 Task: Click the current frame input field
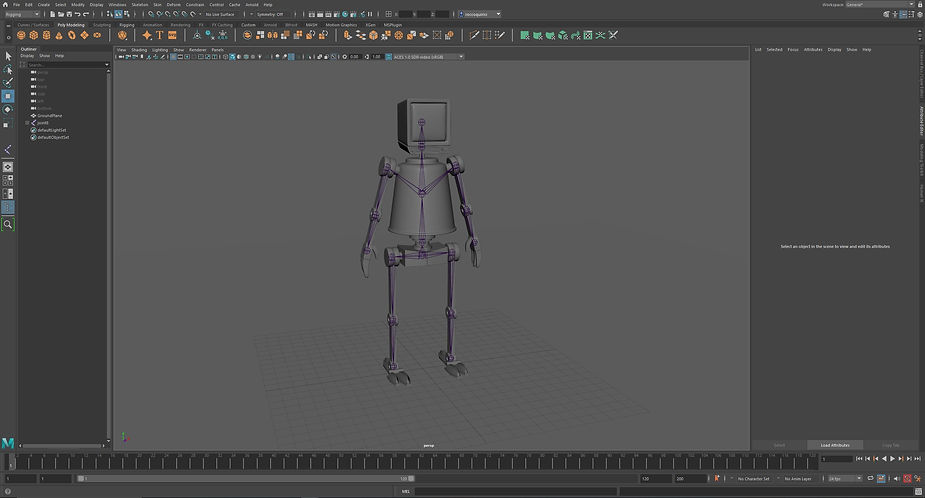[x=837, y=458]
